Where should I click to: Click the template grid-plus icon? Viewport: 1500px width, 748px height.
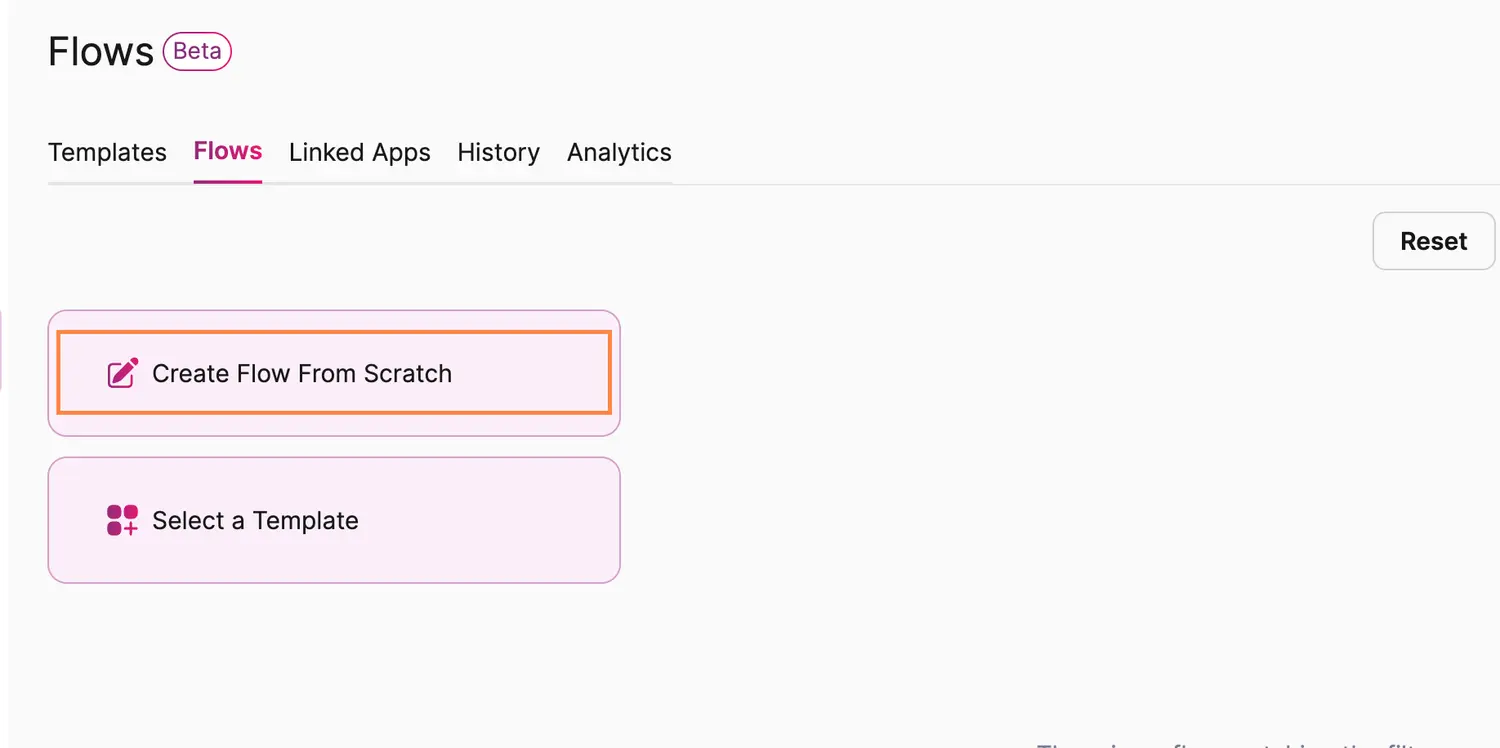tap(122, 520)
